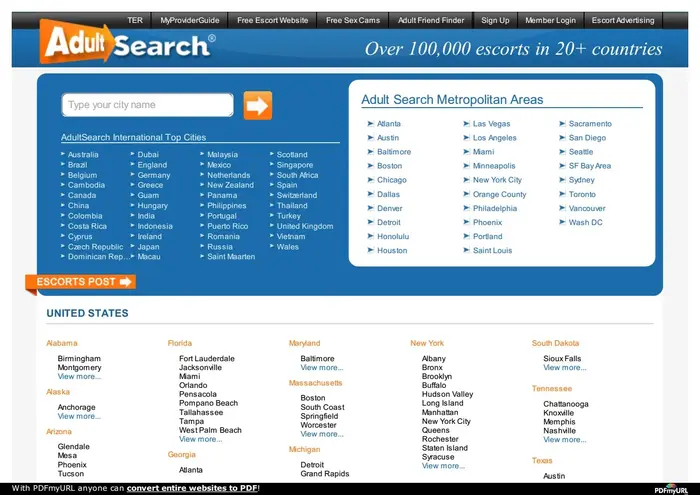
Task: Open West Palm Beach city link
Action: click(210, 430)
